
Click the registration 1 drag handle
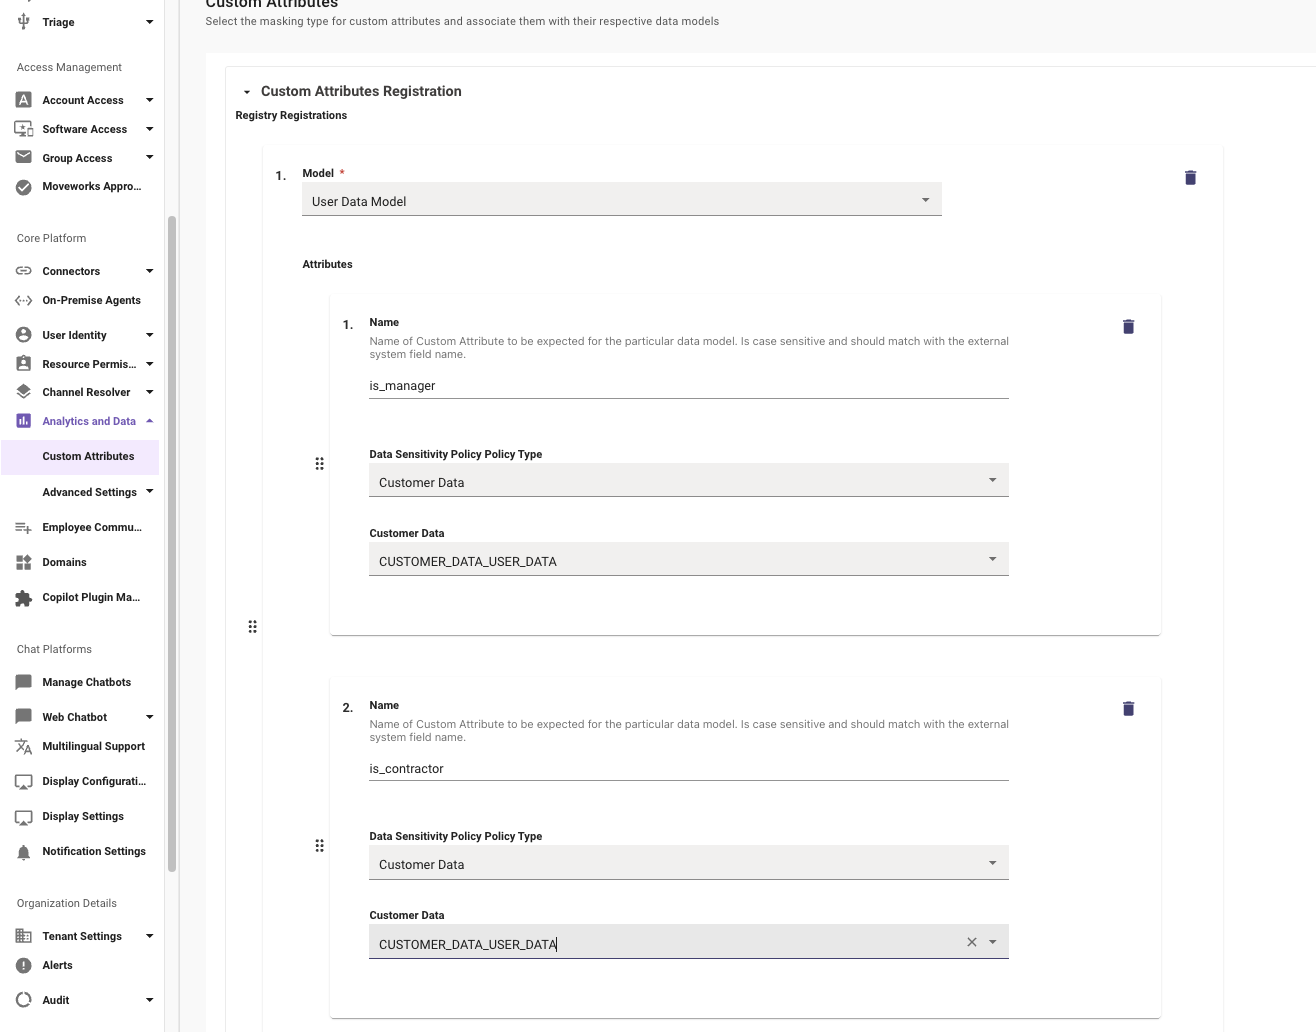pyautogui.click(x=252, y=626)
